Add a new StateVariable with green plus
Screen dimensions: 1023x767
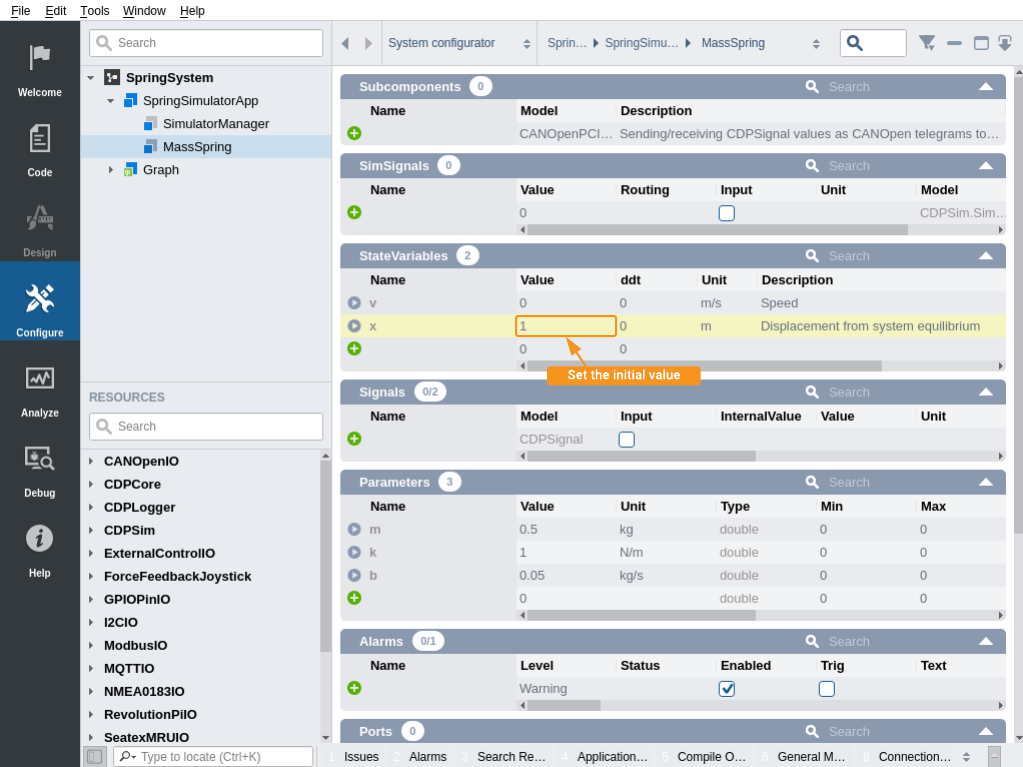pyautogui.click(x=354, y=349)
